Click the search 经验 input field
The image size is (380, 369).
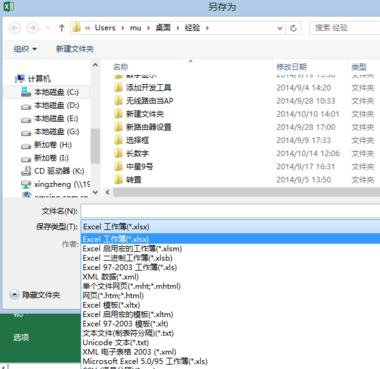click(345, 28)
